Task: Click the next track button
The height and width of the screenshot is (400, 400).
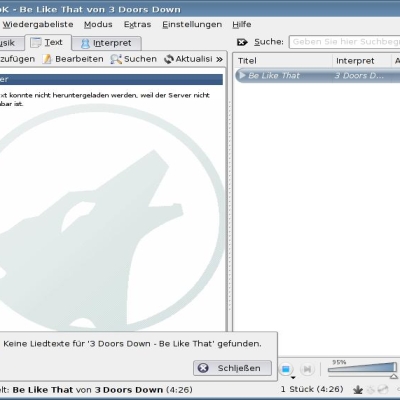Action: point(307,369)
